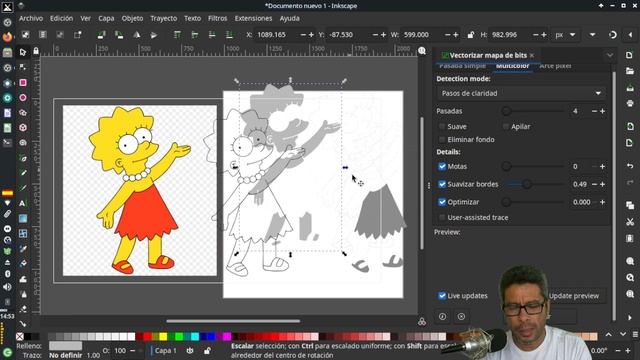The height and width of the screenshot is (360, 640).
Task: Select the Color dropper tool
Action: (x=23, y=248)
